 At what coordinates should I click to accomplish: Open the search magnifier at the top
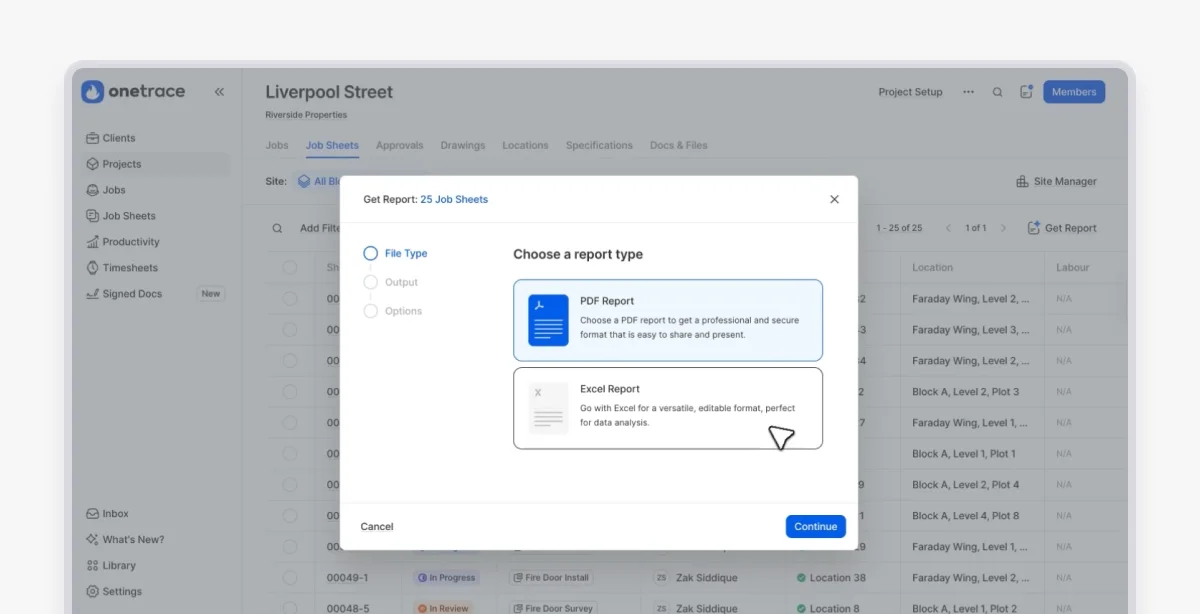pos(997,91)
